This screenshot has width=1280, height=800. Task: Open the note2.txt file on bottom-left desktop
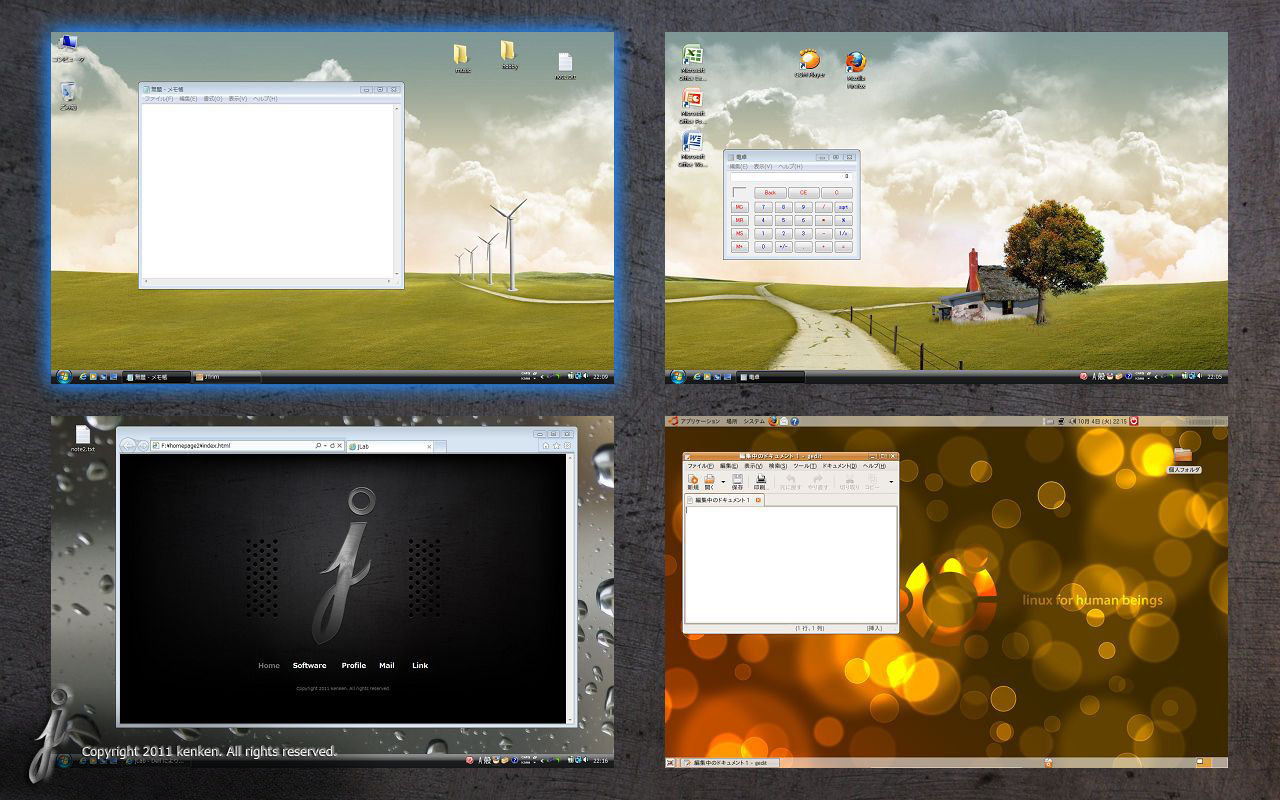point(83,436)
